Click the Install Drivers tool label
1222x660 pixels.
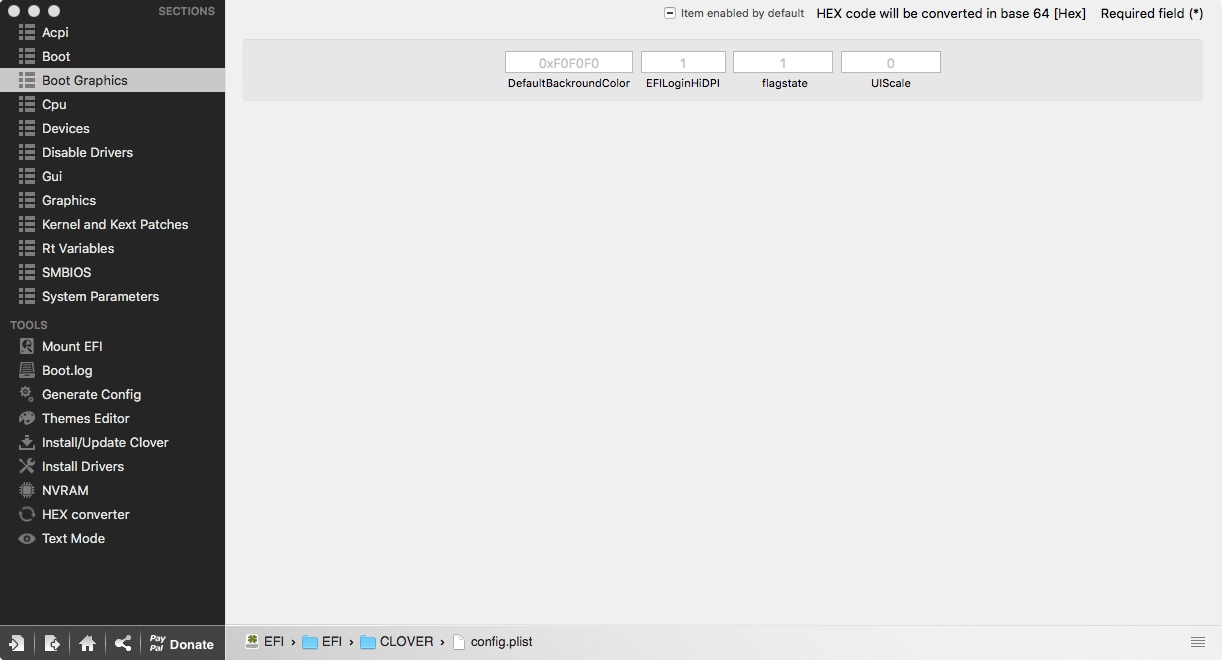83,466
